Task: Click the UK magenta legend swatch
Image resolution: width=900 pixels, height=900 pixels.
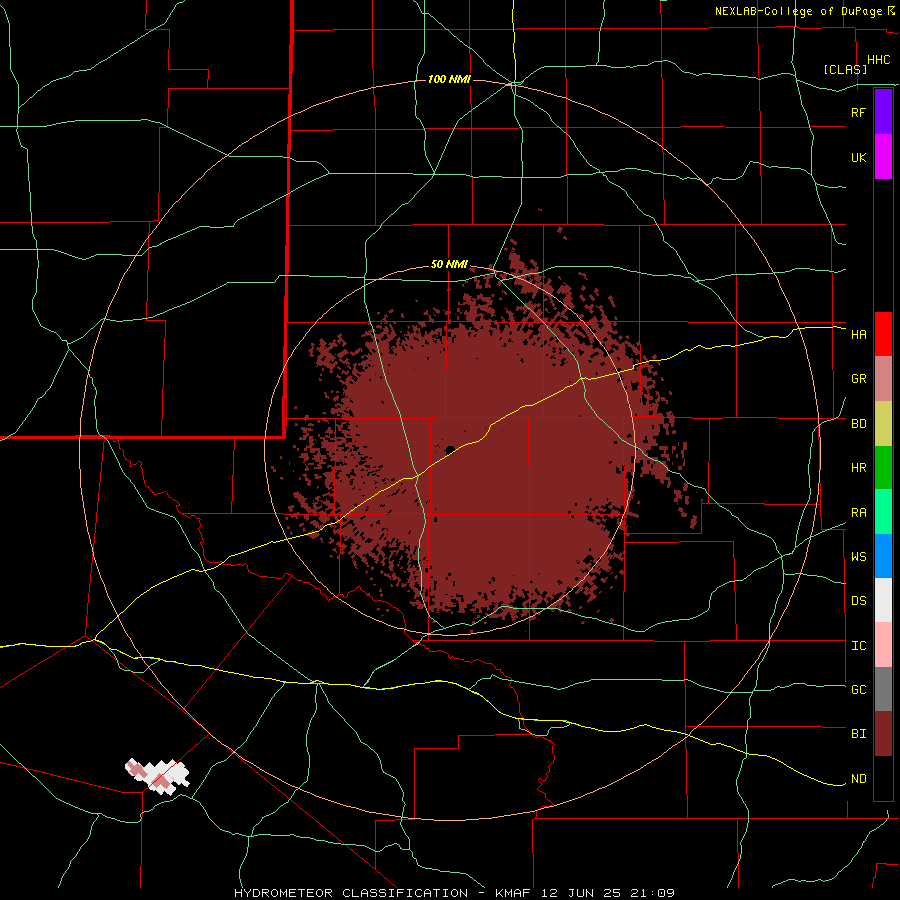Action: pyautogui.click(x=883, y=157)
